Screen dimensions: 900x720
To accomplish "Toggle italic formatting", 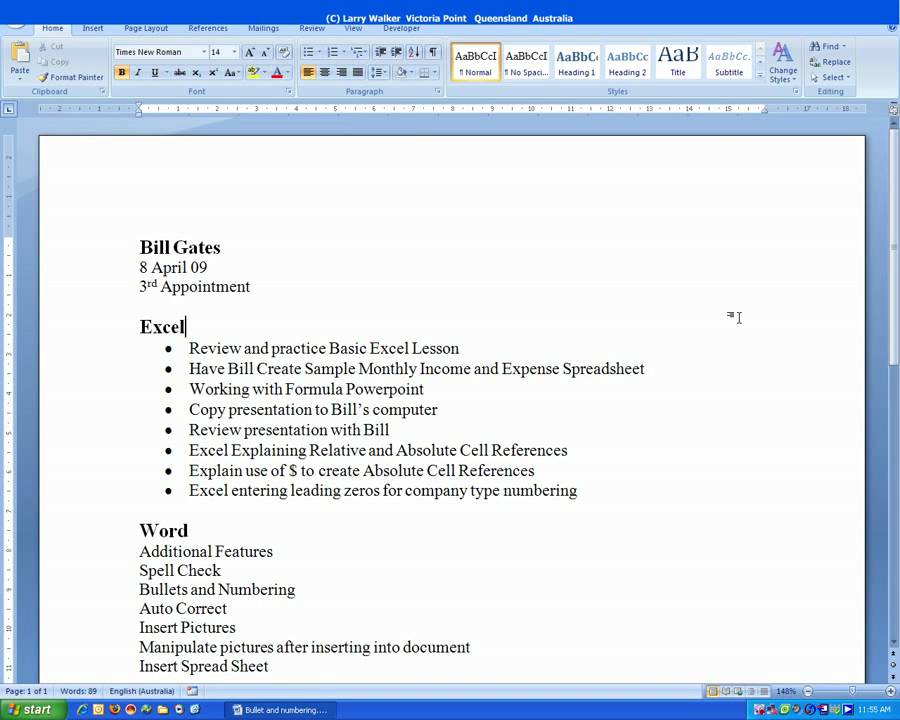I will [x=138, y=72].
